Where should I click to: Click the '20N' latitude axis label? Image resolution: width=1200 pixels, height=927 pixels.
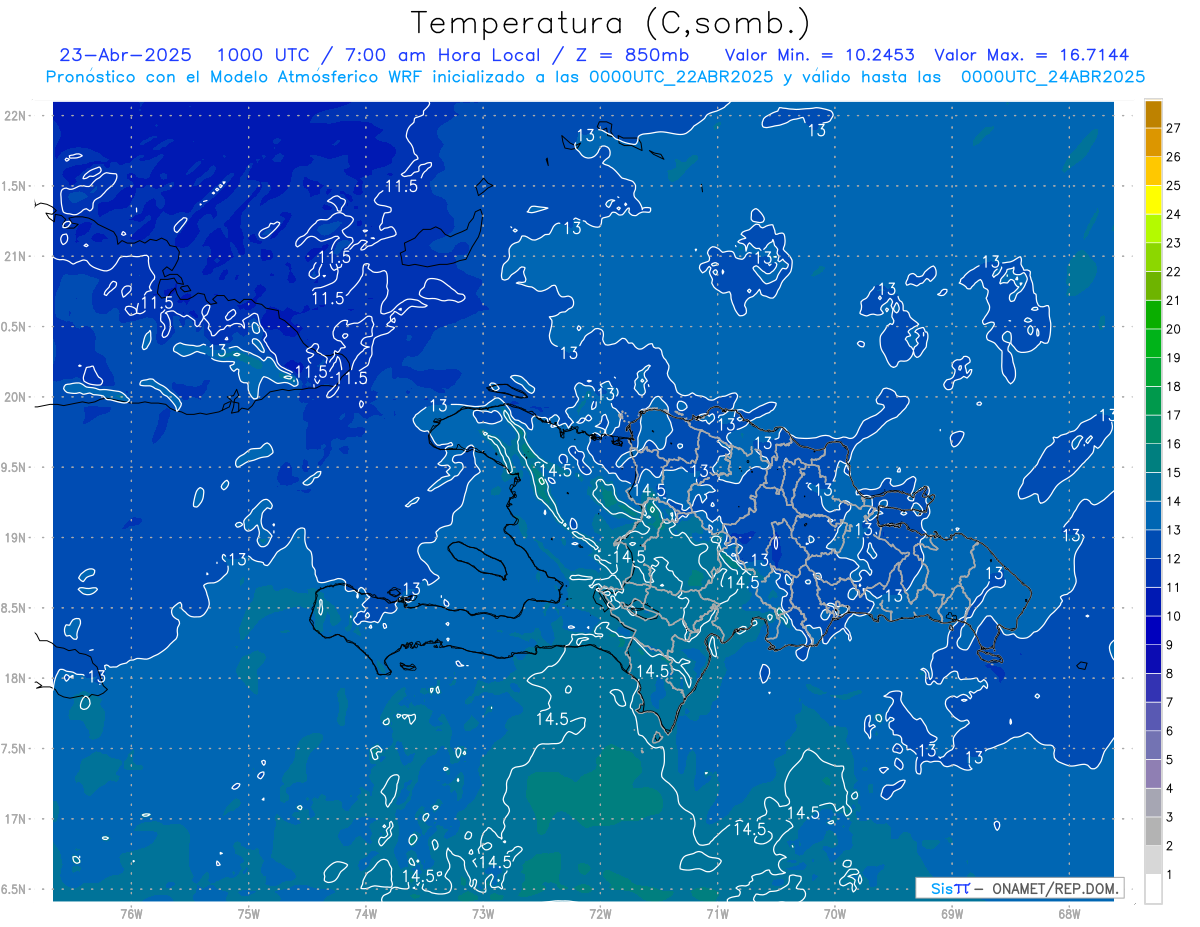(15, 397)
